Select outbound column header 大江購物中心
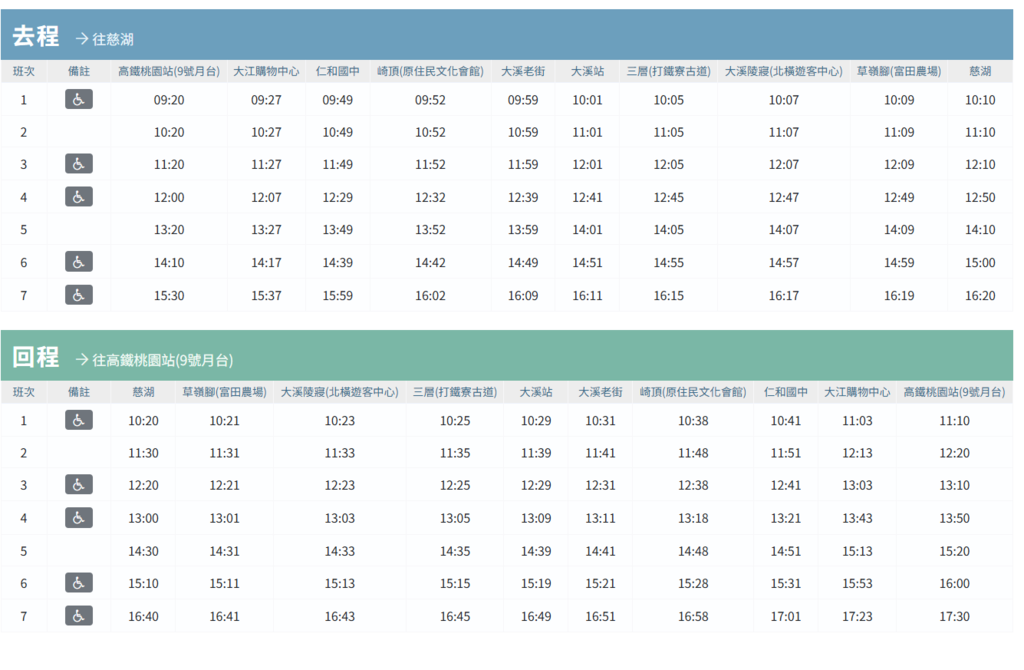This screenshot has width=1024, height=670. [x=266, y=71]
